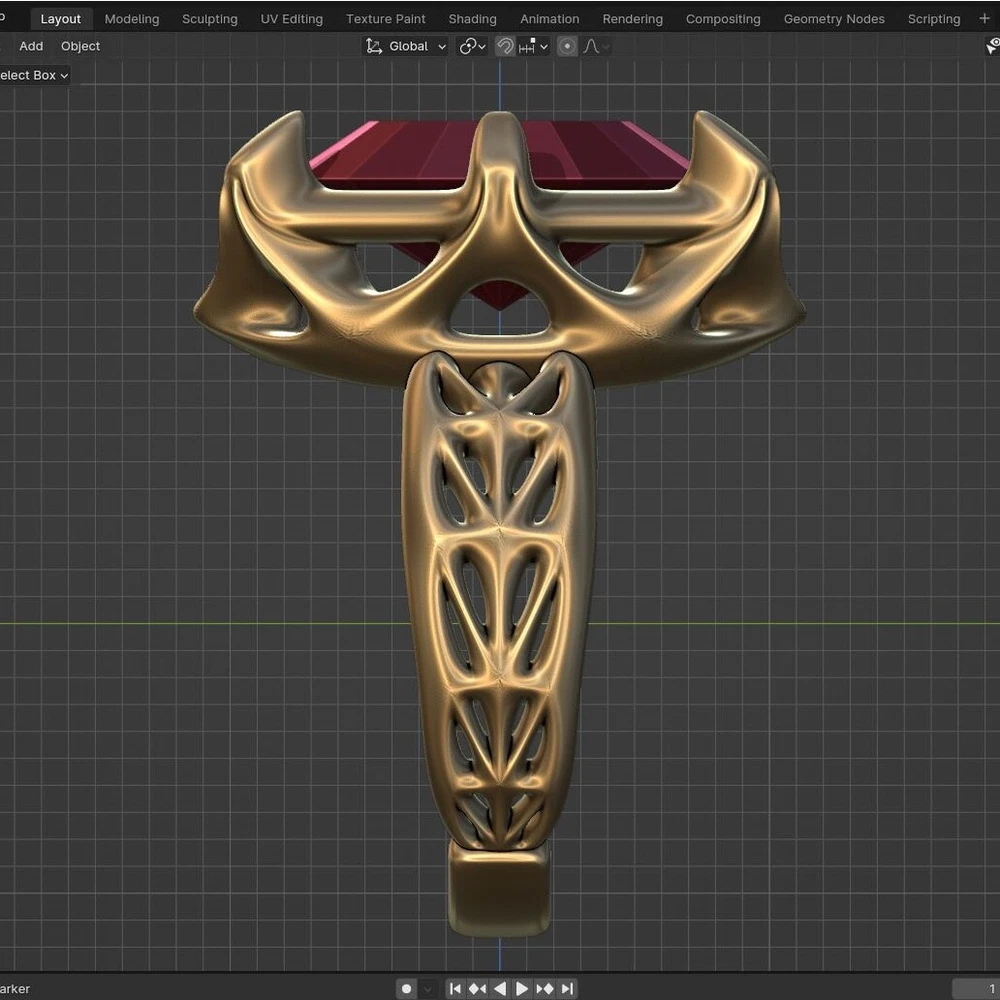Open the Object menu
Image resolution: width=1000 pixels, height=1000 pixels.
tap(80, 46)
